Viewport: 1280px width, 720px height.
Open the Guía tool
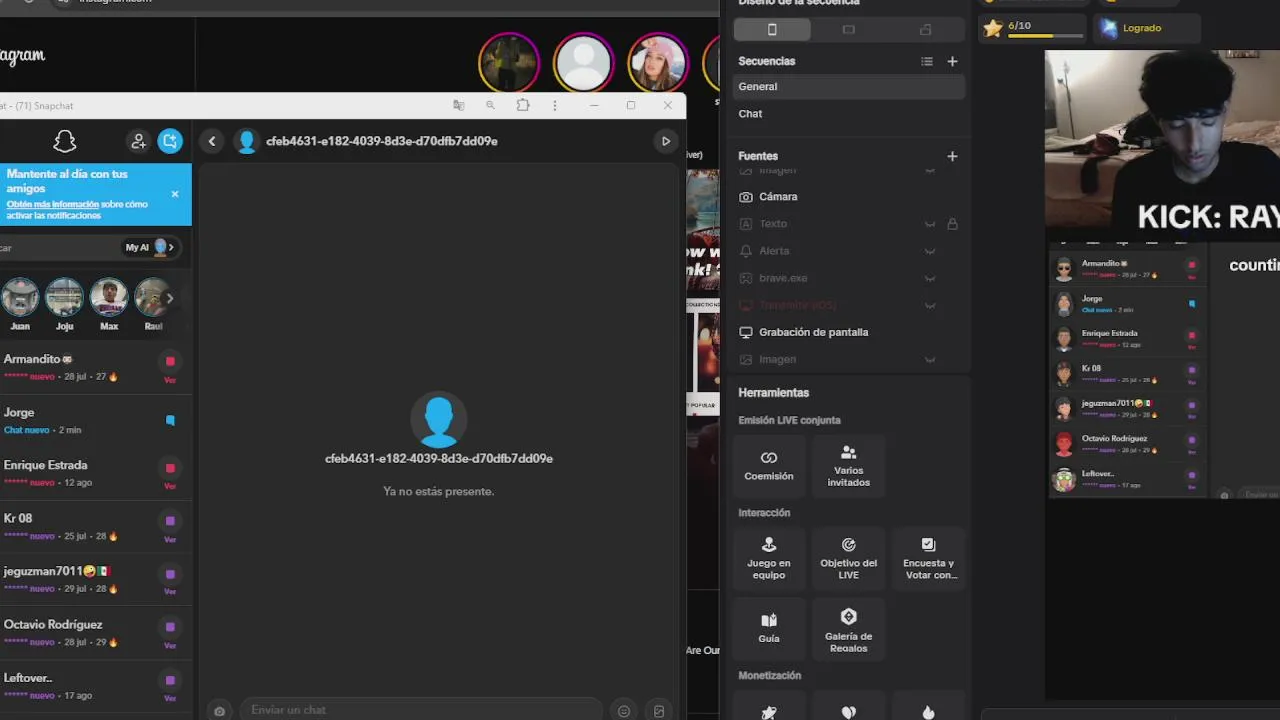click(768, 627)
